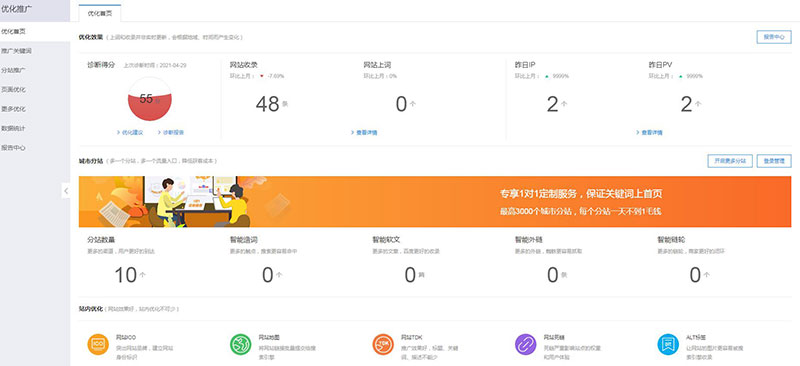
Task: Click the last diagnosis date 2021-04-29
Action: tap(173, 66)
